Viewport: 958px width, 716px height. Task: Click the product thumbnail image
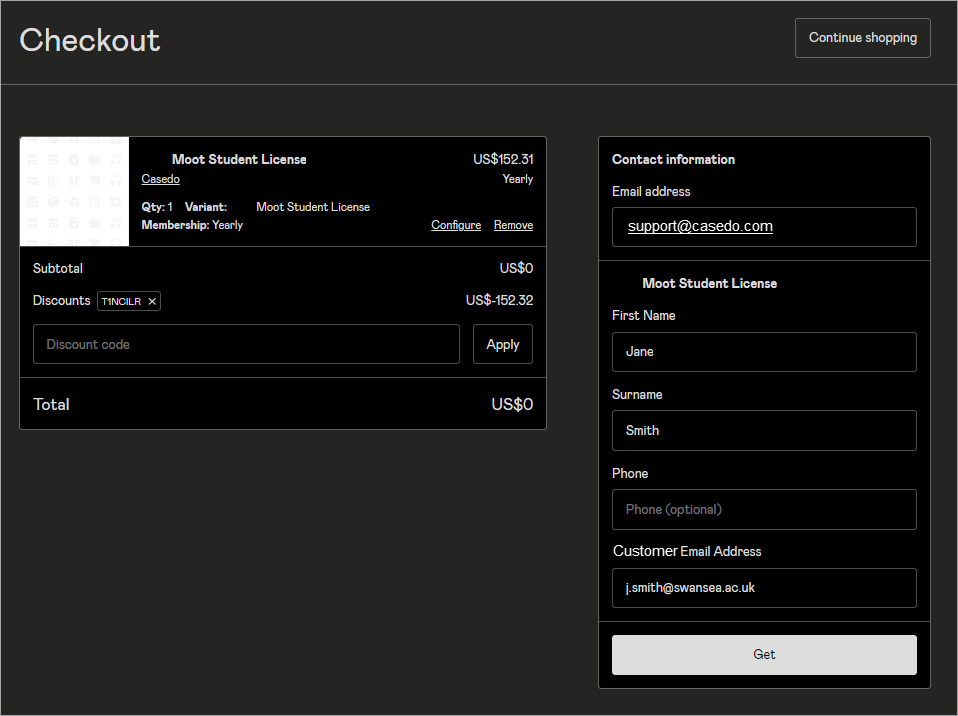tap(75, 191)
